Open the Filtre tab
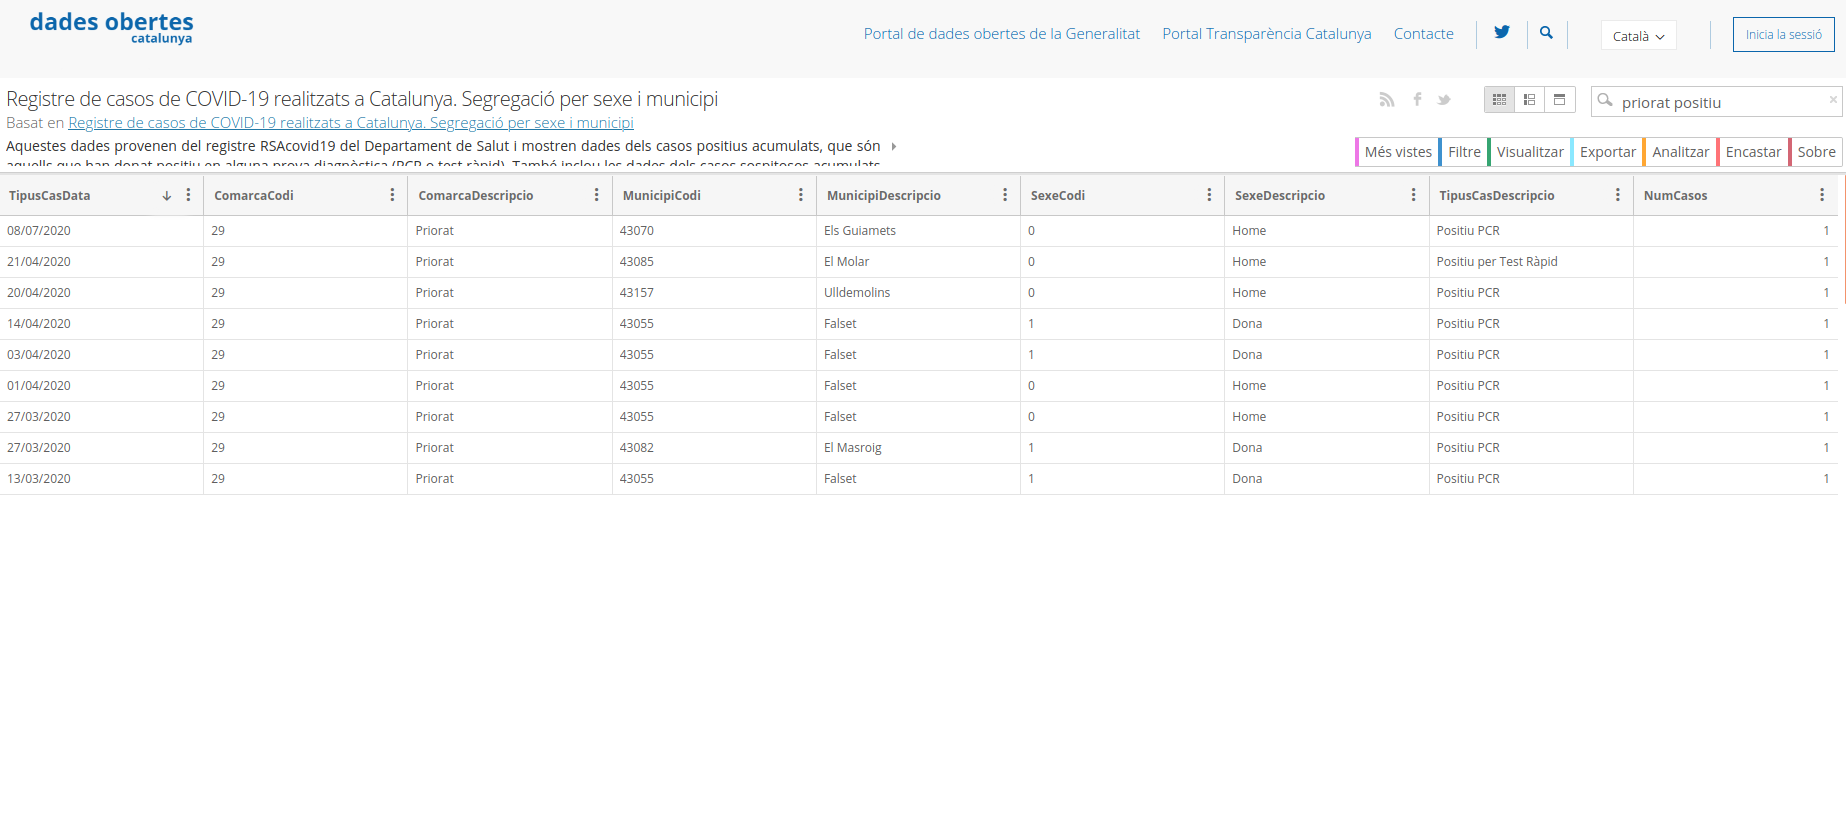This screenshot has width=1846, height=813. point(1464,152)
